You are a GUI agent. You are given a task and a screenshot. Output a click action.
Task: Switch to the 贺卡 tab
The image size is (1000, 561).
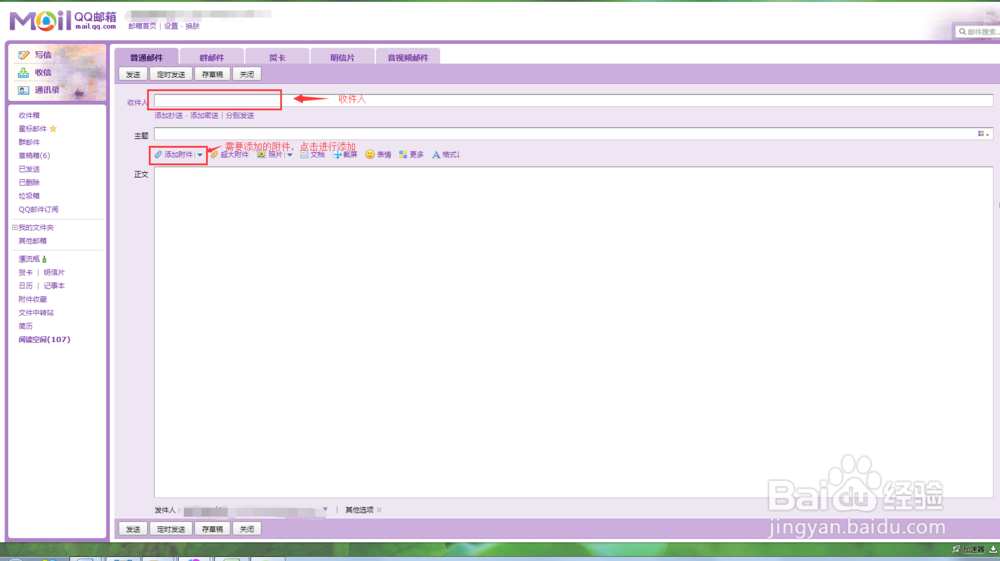tap(277, 57)
